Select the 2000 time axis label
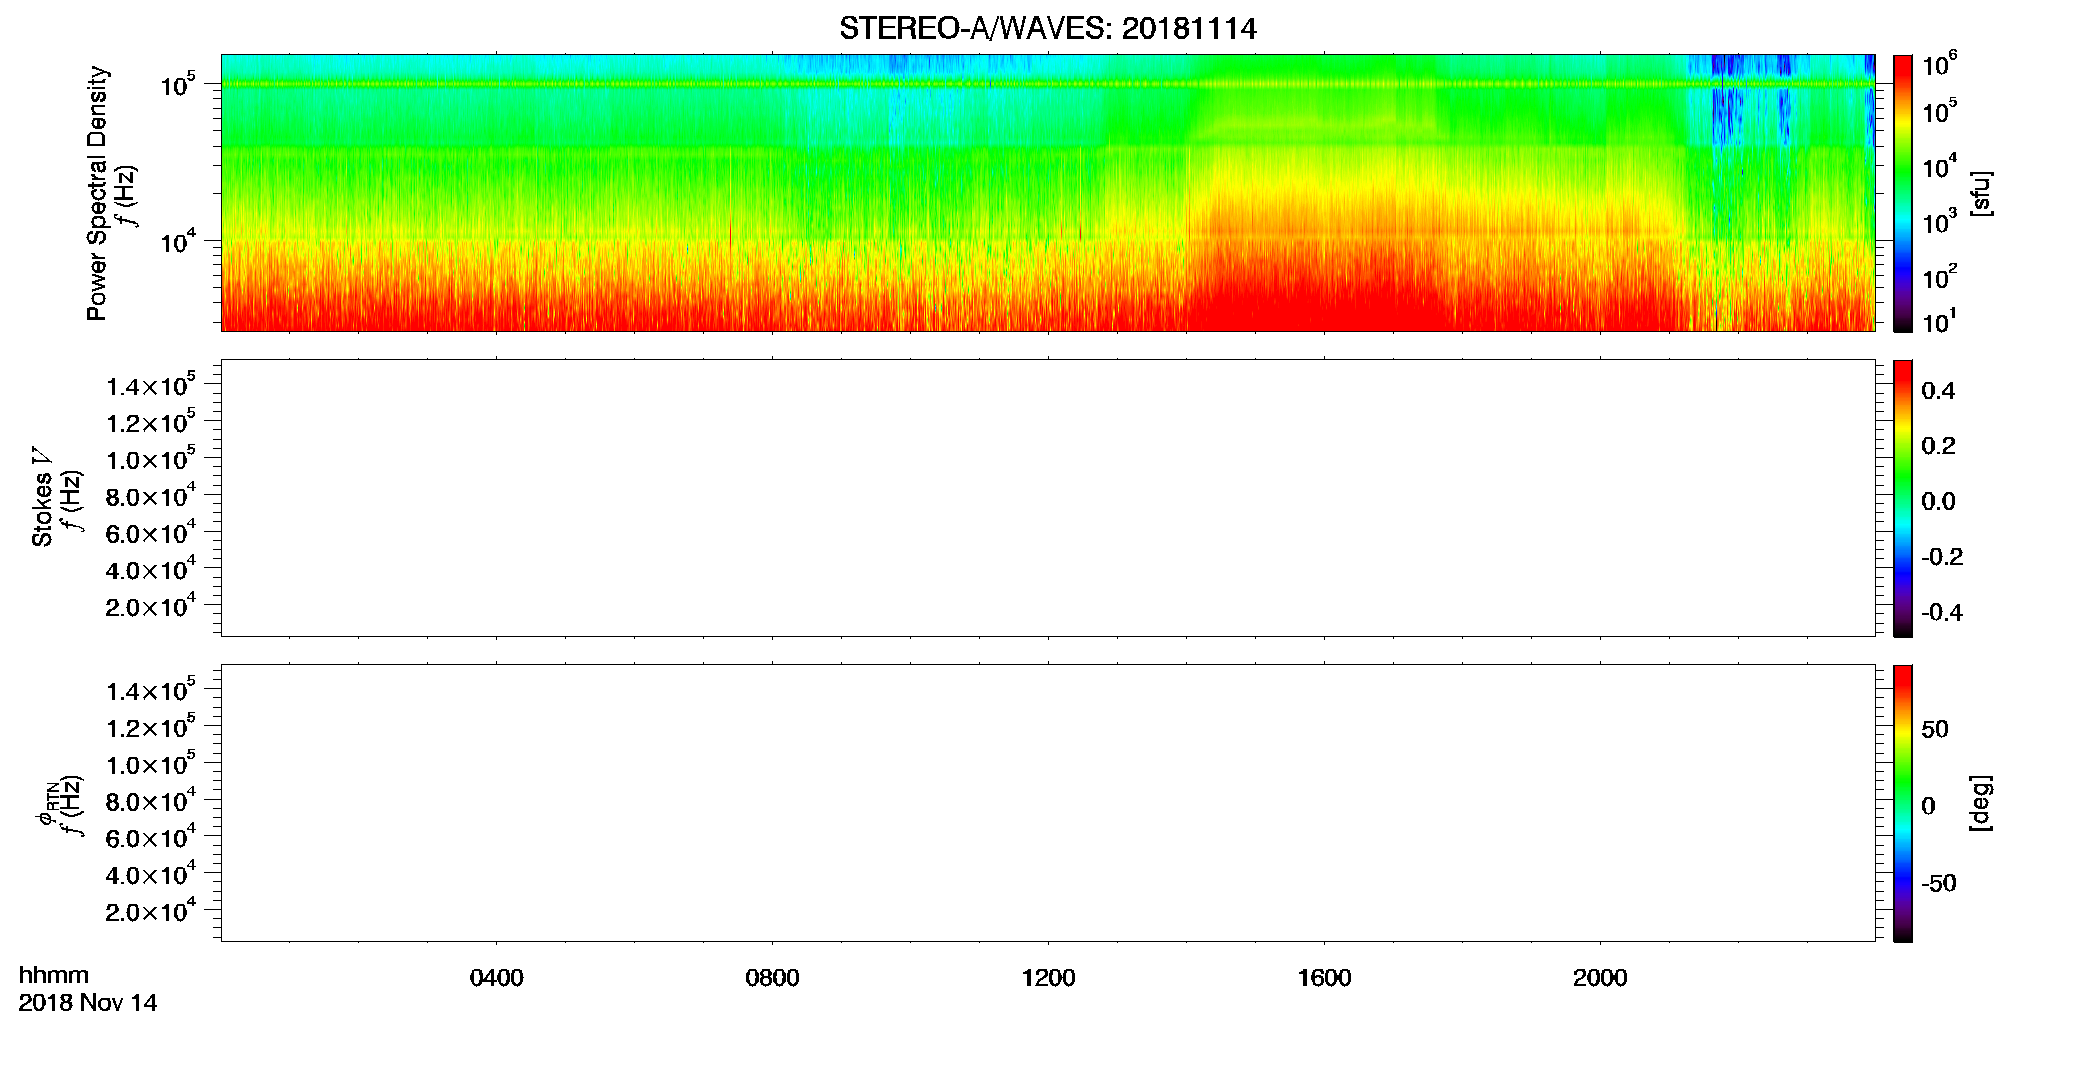 click(1600, 978)
